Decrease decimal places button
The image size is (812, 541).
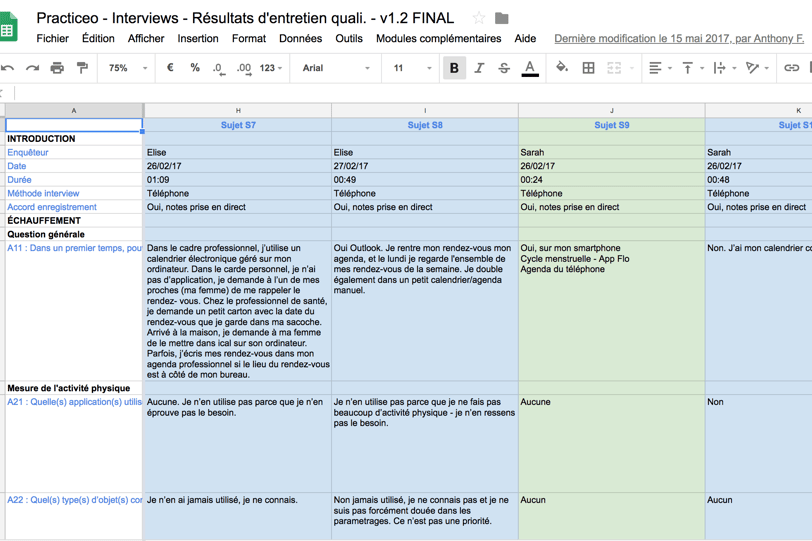pos(219,68)
